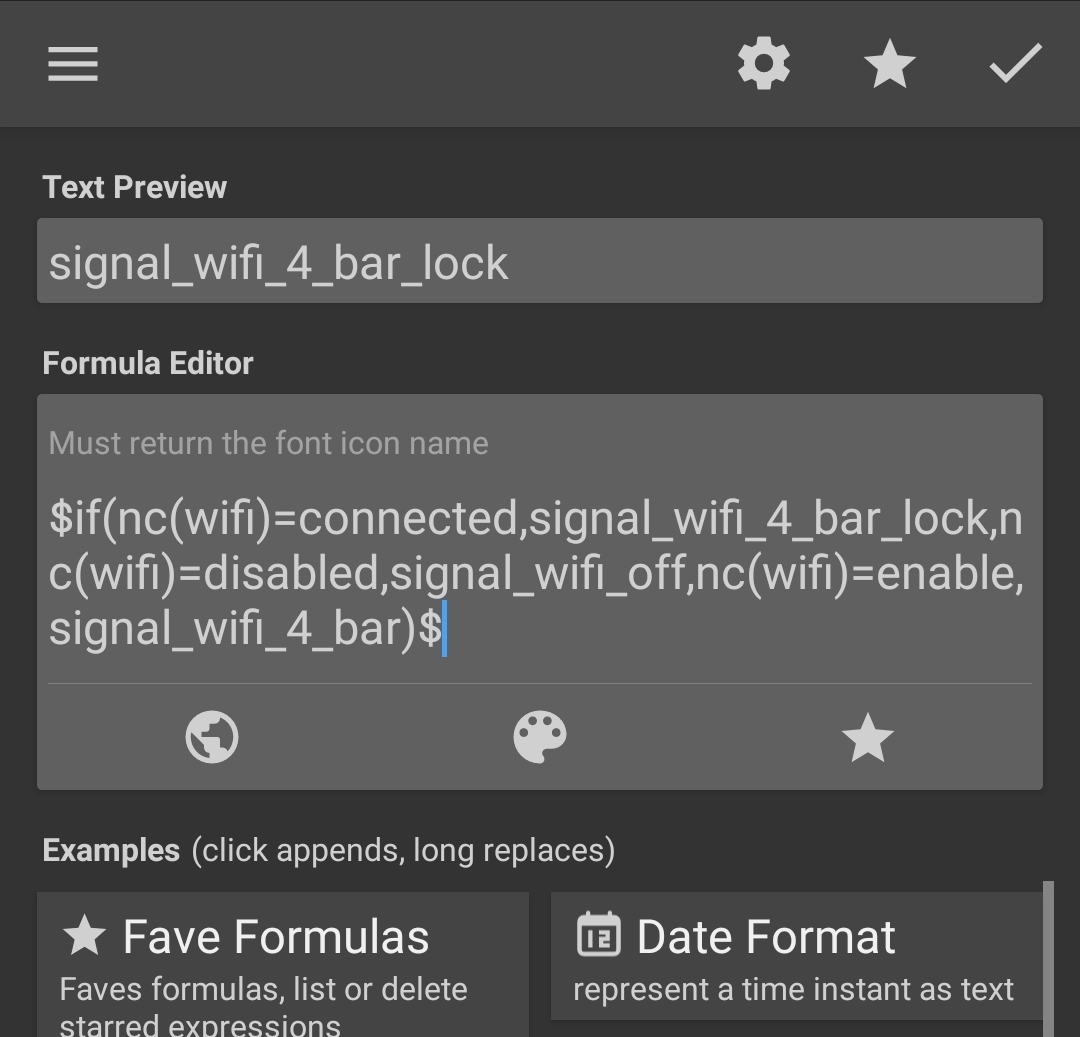The width and height of the screenshot is (1080, 1037).
Task: Open the Date Format example card
Action: click(796, 956)
